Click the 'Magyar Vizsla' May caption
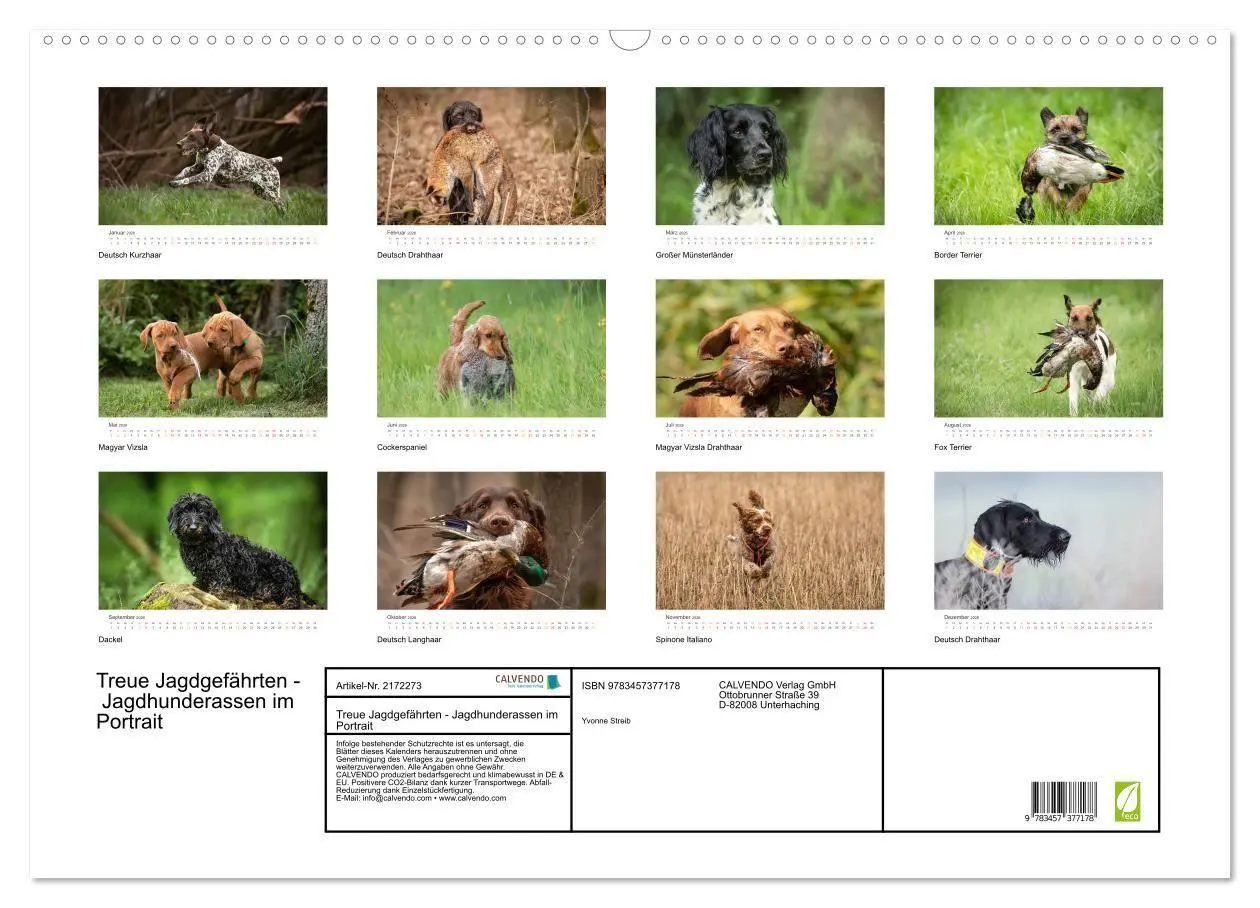This screenshot has width=1260, height=908. pyautogui.click(x=123, y=447)
